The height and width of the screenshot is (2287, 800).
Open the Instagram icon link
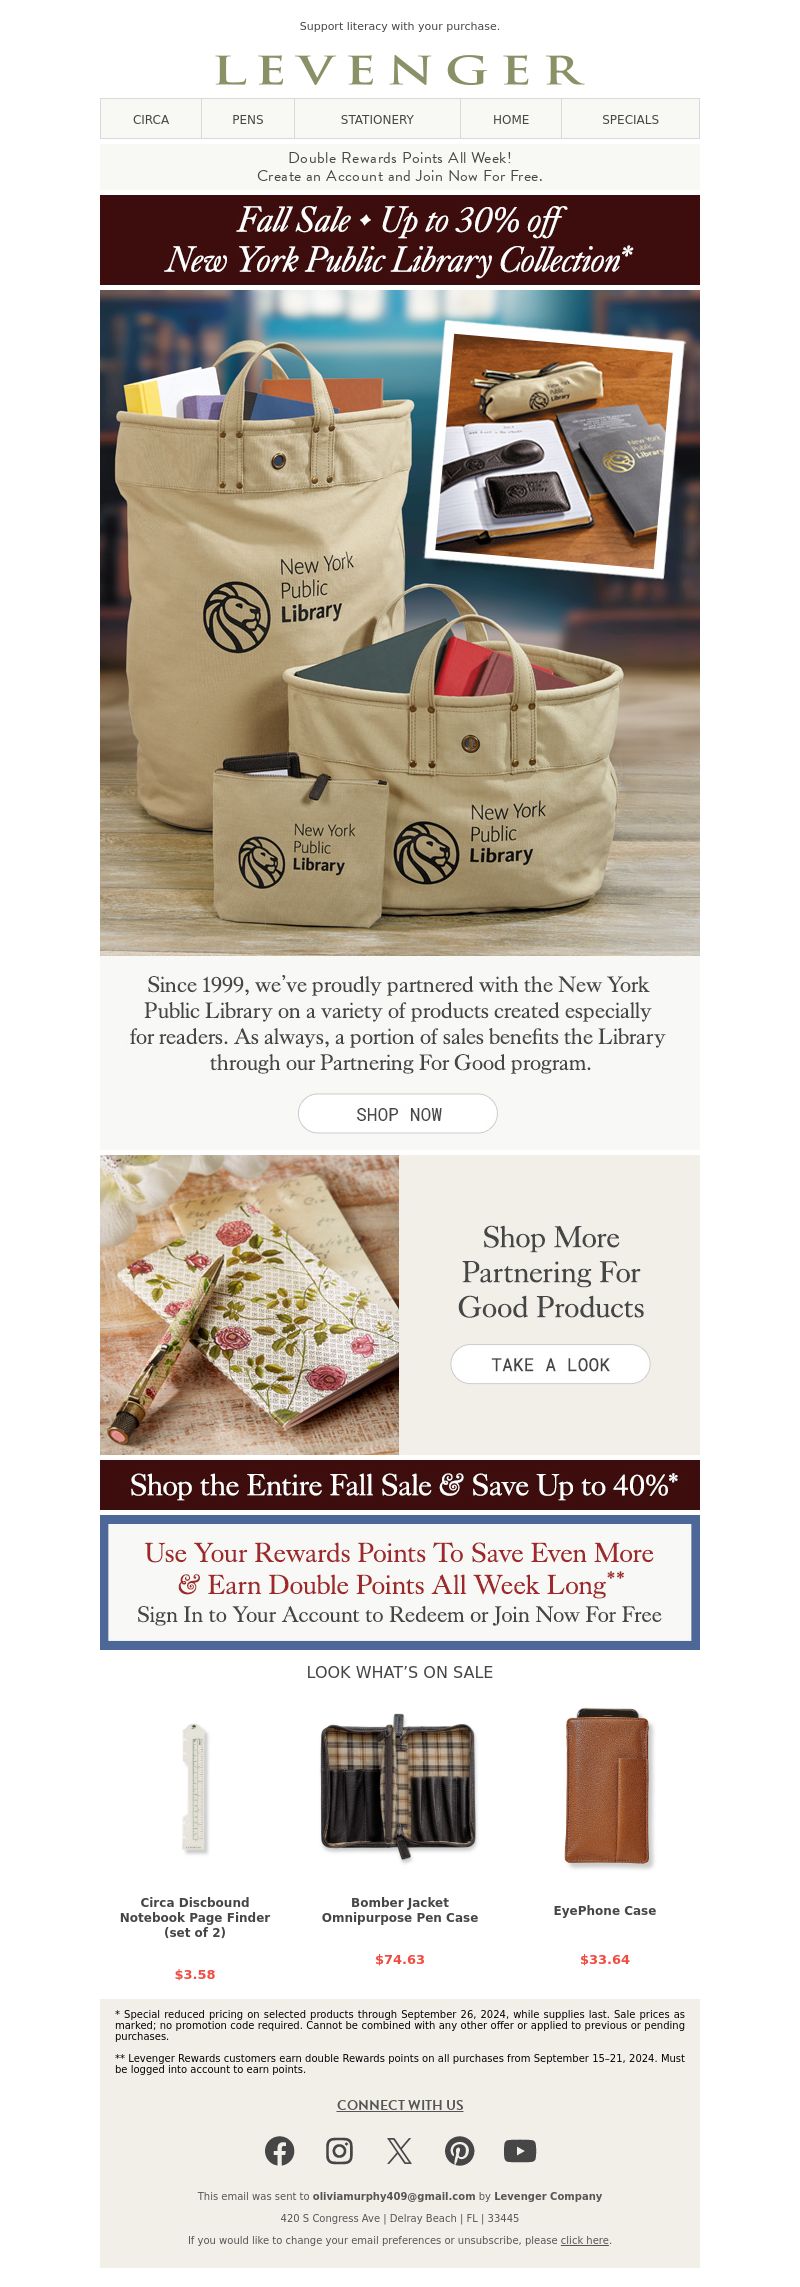click(340, 2150)
